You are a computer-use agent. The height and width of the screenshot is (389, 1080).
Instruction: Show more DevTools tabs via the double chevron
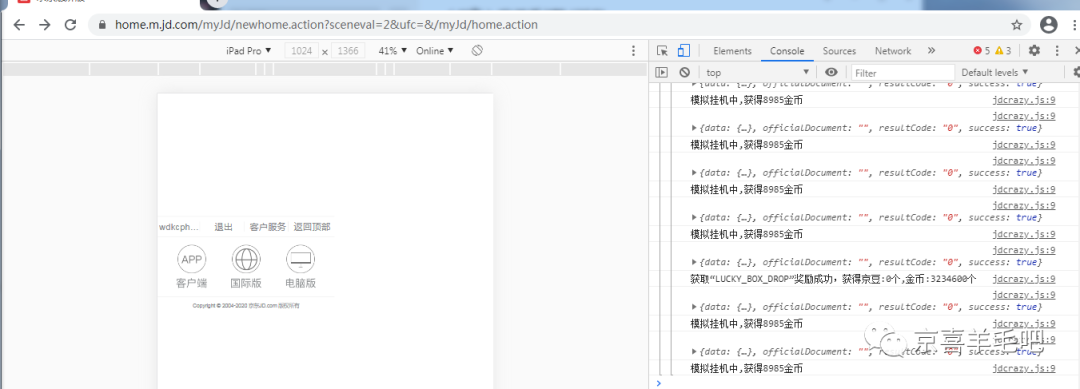click(x=932, y=51)
